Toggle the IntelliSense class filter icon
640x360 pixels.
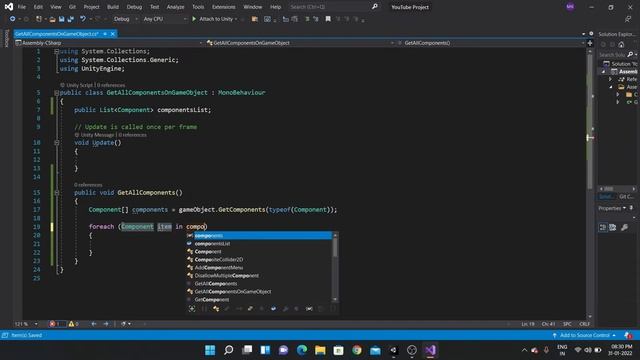click(216, 309)
